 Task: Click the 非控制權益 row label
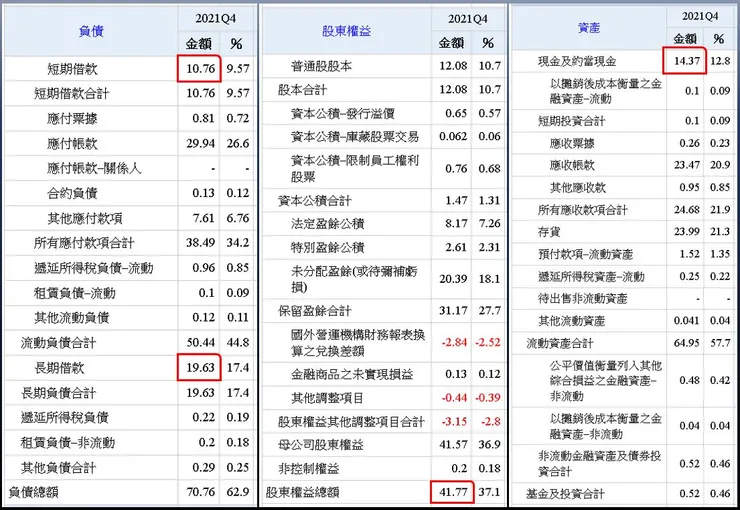(309, 468)
